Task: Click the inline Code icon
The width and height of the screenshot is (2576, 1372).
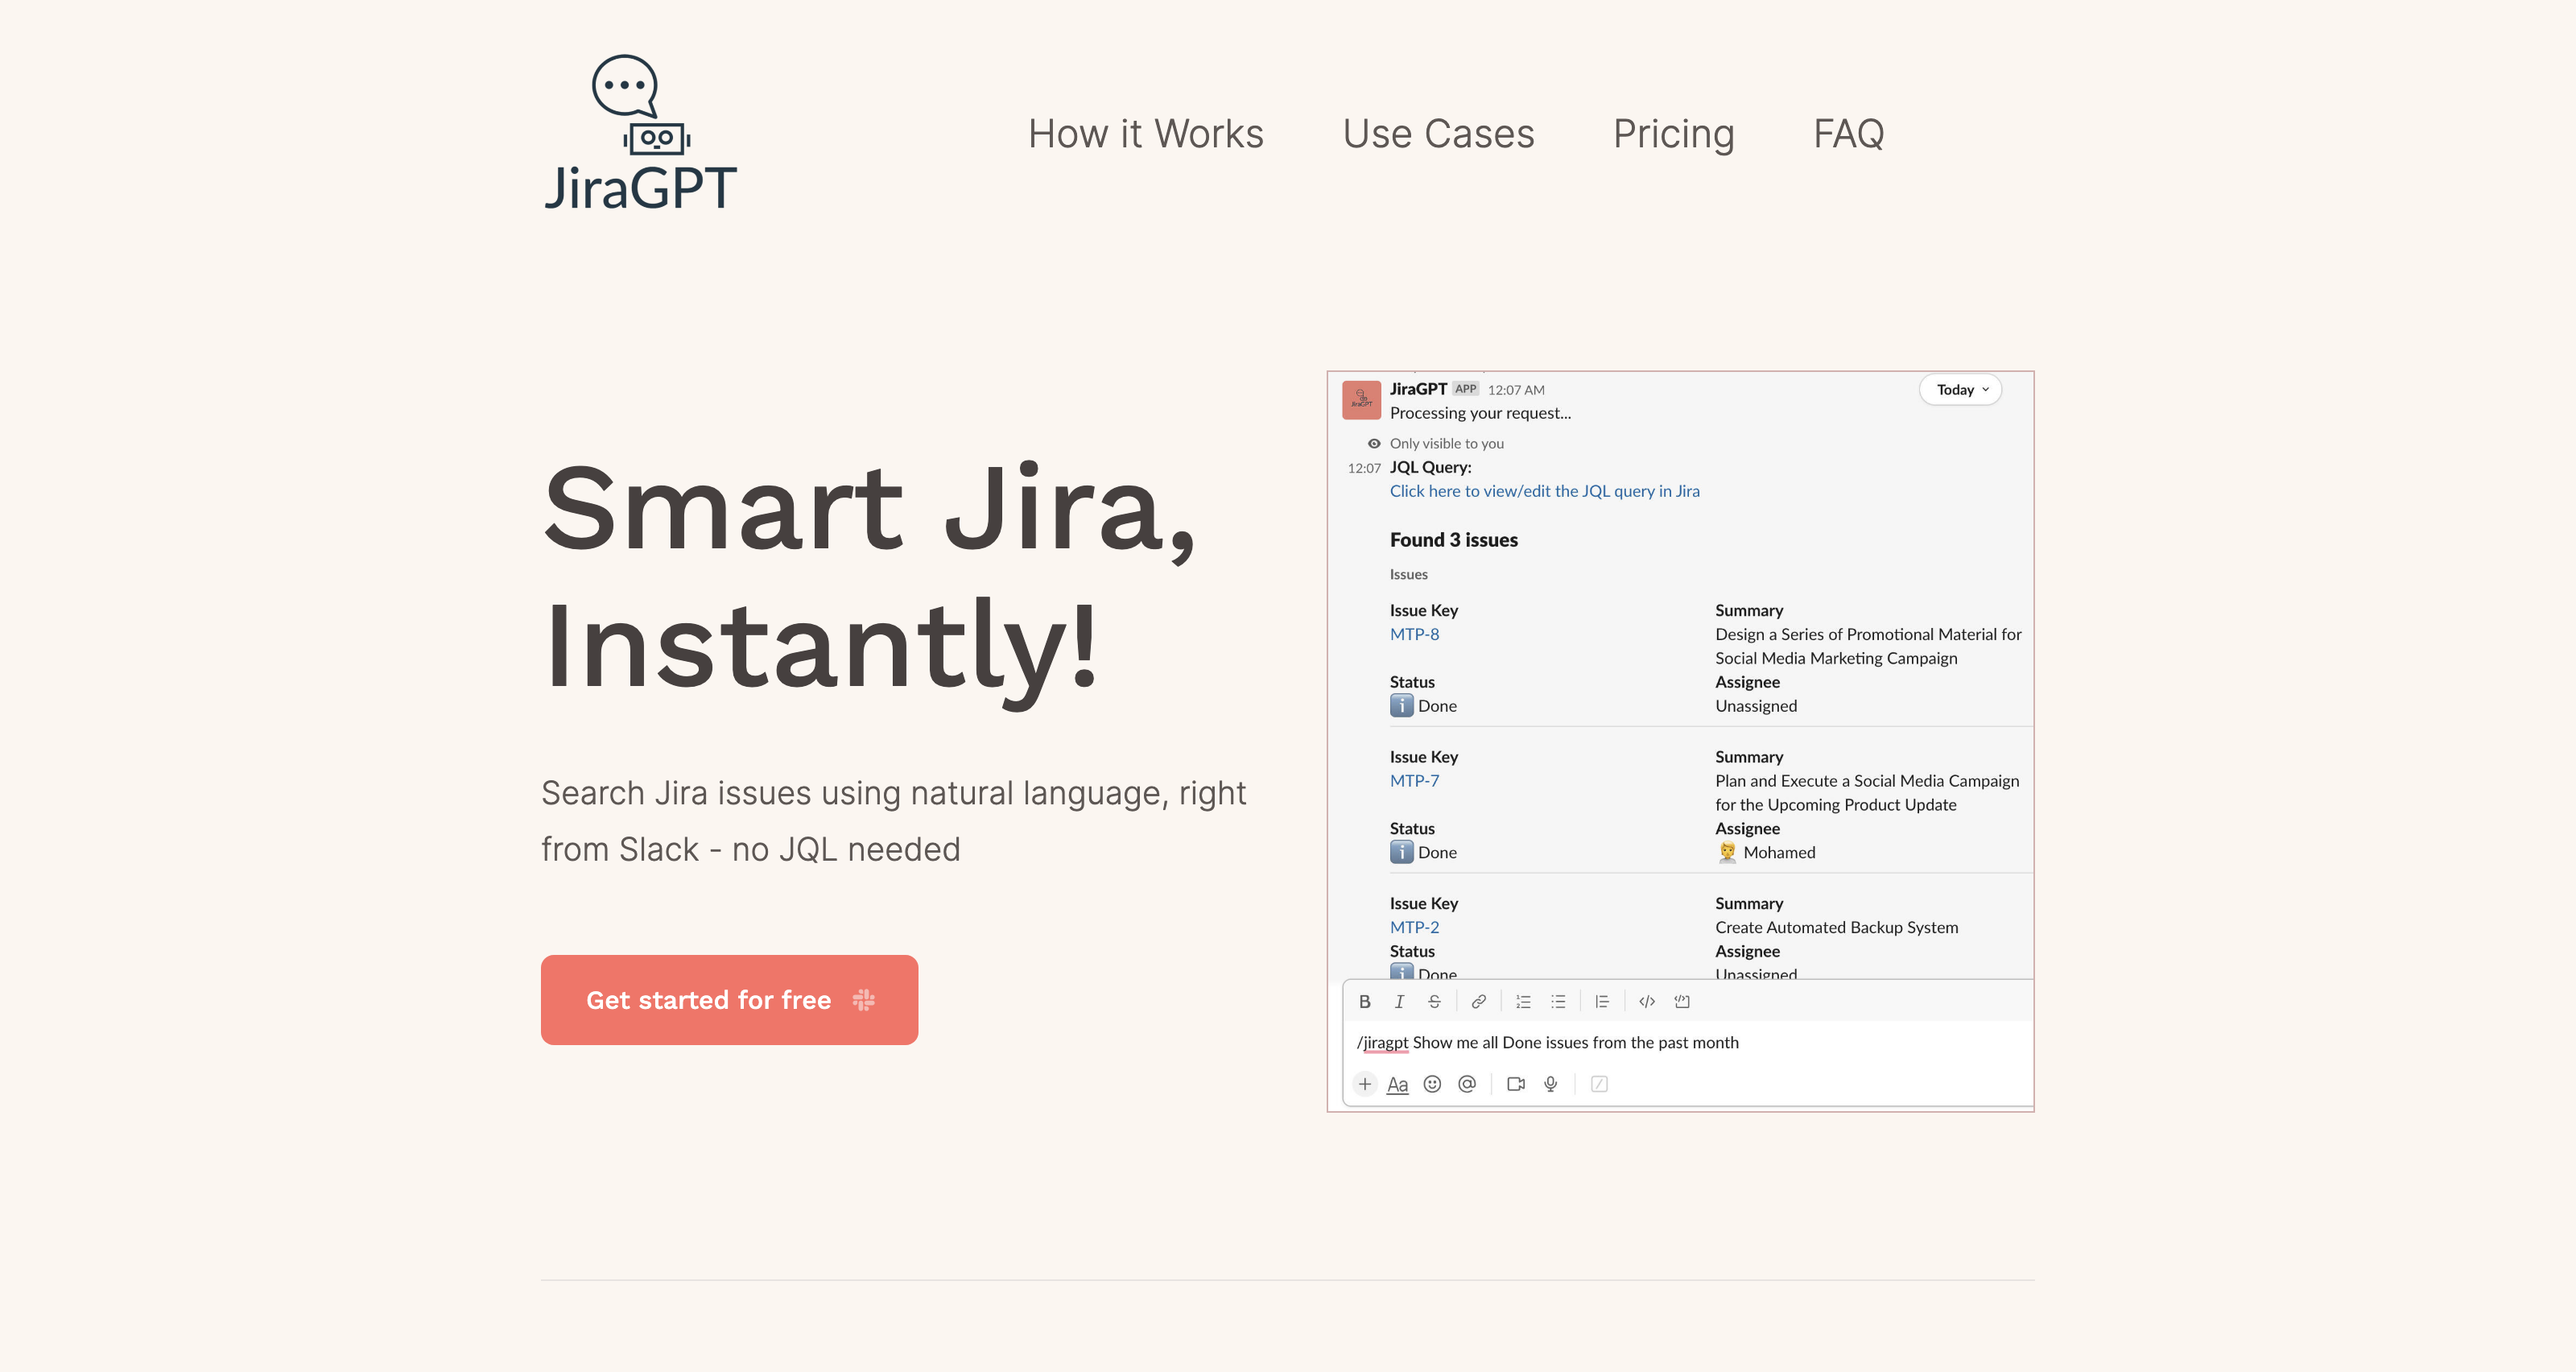Action: pyautogui.click(x=1647, y=1001)
